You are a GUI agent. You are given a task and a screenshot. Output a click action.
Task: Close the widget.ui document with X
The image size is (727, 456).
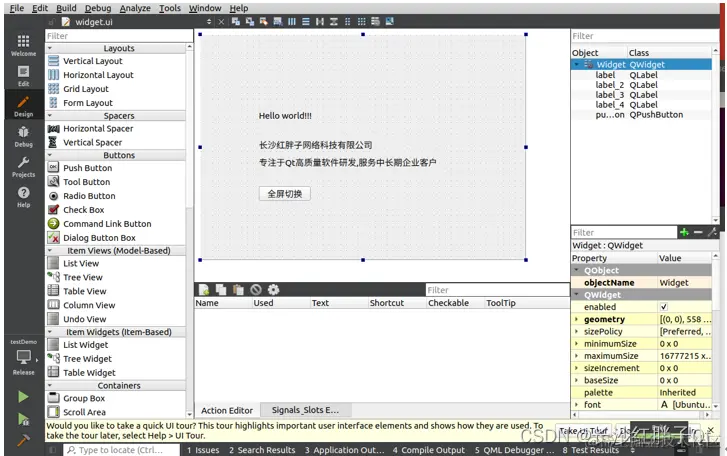[221, 22]
